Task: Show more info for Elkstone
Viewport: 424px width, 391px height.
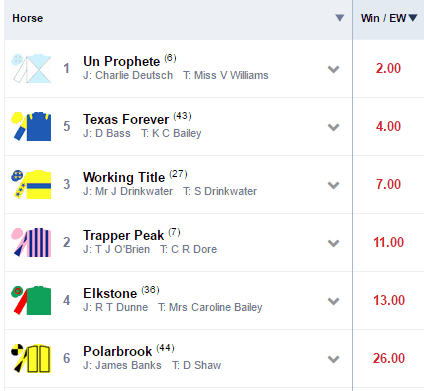Action: click(333, 301)
